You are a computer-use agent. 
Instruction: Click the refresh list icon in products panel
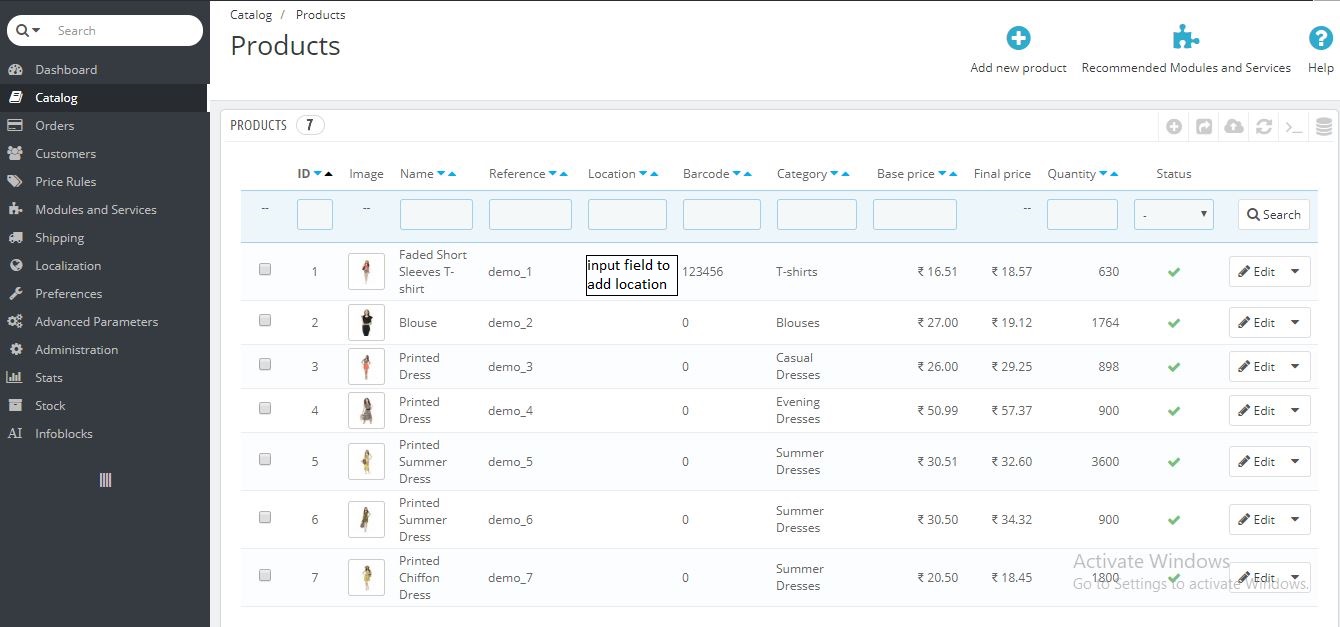[1264, 126]
